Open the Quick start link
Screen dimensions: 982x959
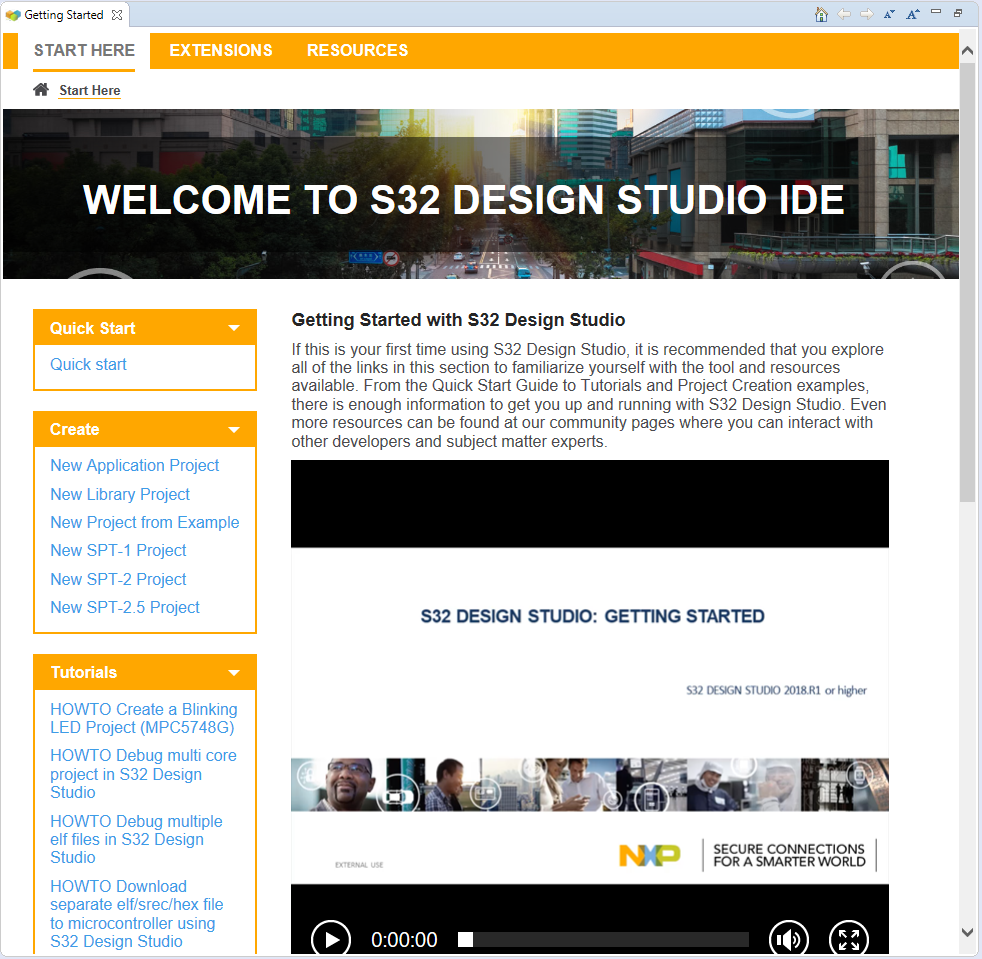pos(88,364)
